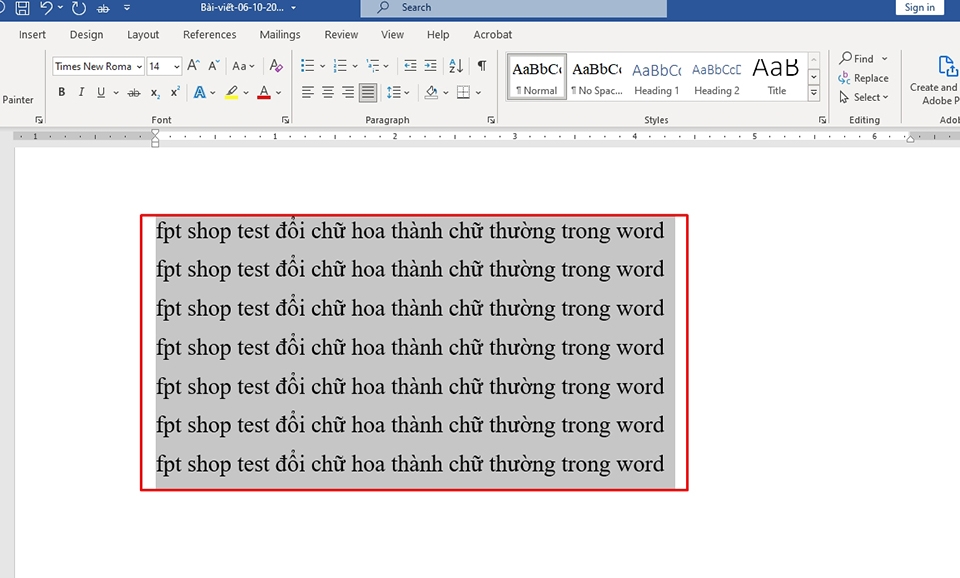This screenshot has height=578, width=960.
Task: Click the Multilevel List icon
Action: pos(373,66)
